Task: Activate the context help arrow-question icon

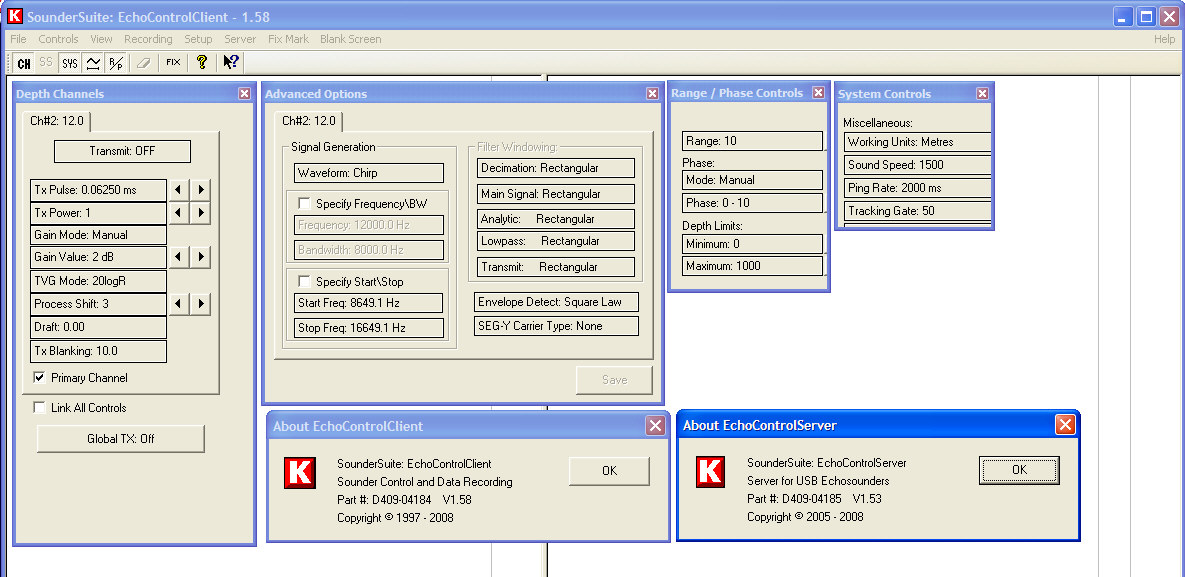Action: (x=230, y=63)
